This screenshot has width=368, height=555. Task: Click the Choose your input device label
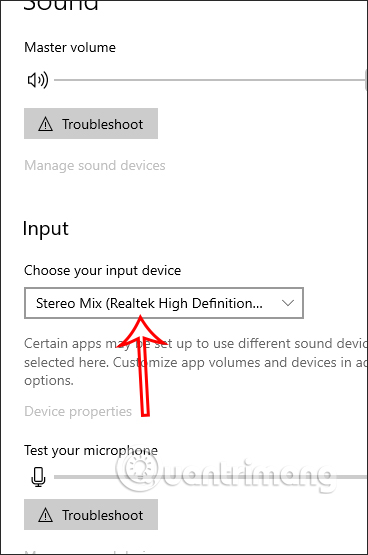pyautogui.click(x=103, y=270)
